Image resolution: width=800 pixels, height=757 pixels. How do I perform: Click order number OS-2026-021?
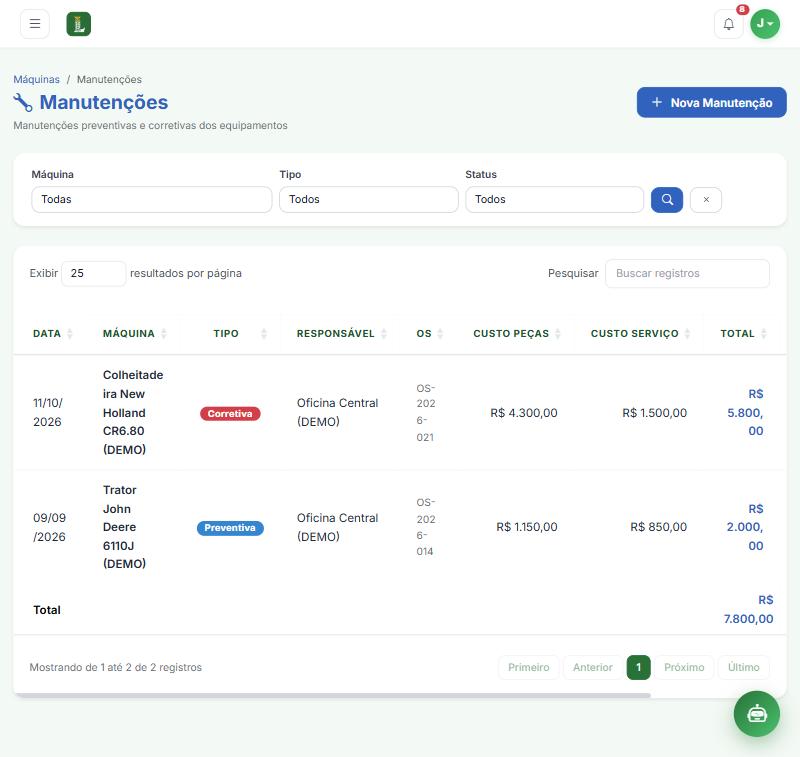pyautogui.click(x=426, y=413)
